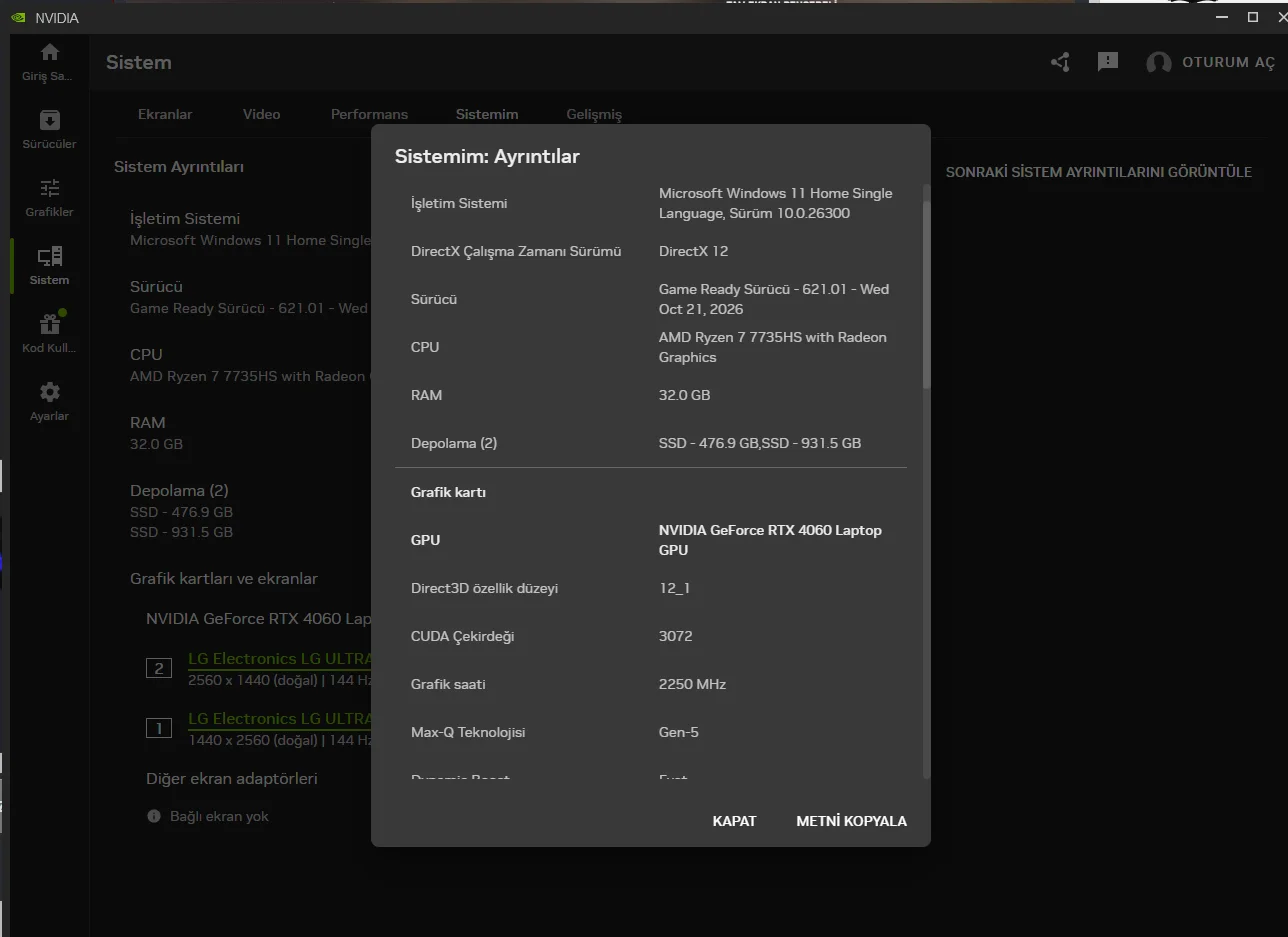Viewport: 1288px width, 937px height.
Task: Click the Sistem Ayrıntıları heading
Action: pos(179,167)
